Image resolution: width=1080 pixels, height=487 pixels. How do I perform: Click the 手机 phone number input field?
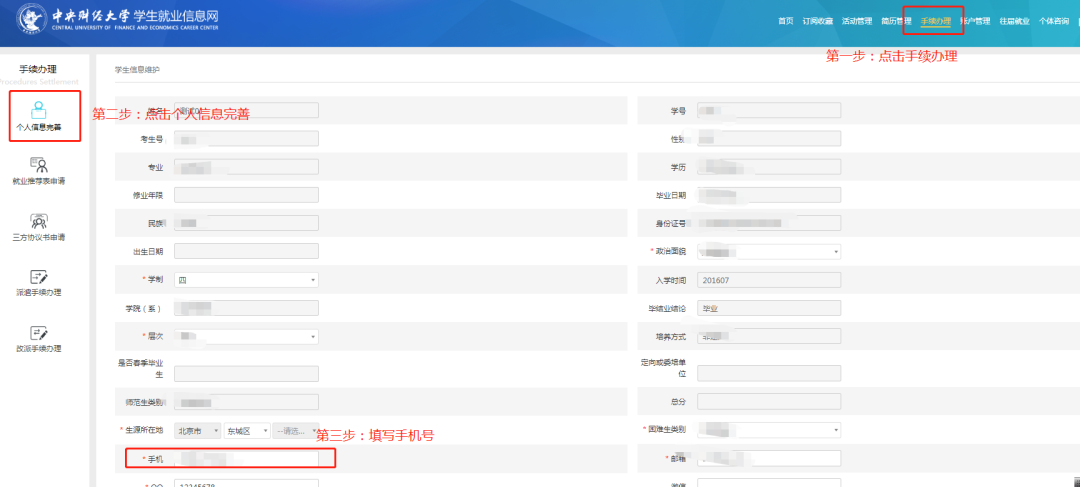click(x=246, y=459)
